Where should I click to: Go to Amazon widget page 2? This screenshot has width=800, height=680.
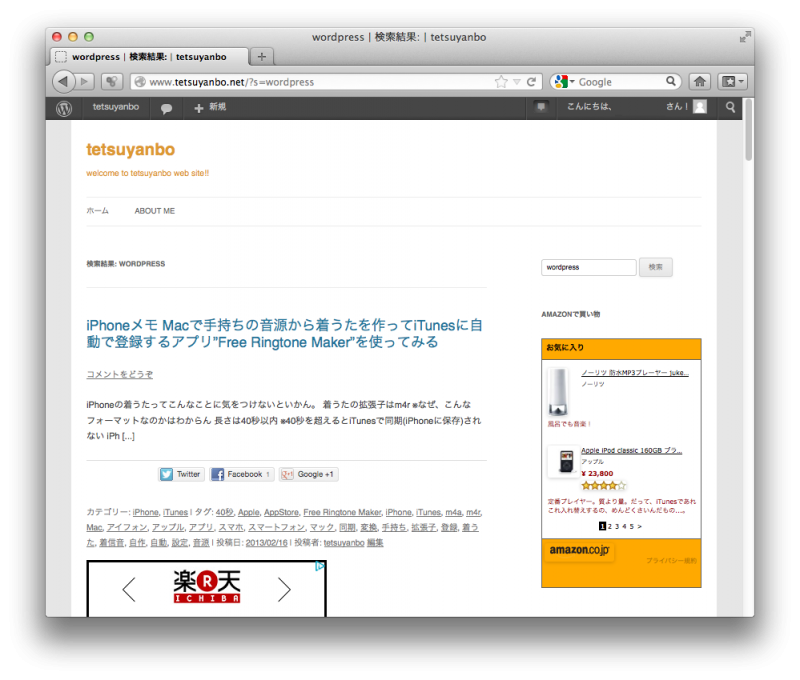610,526
